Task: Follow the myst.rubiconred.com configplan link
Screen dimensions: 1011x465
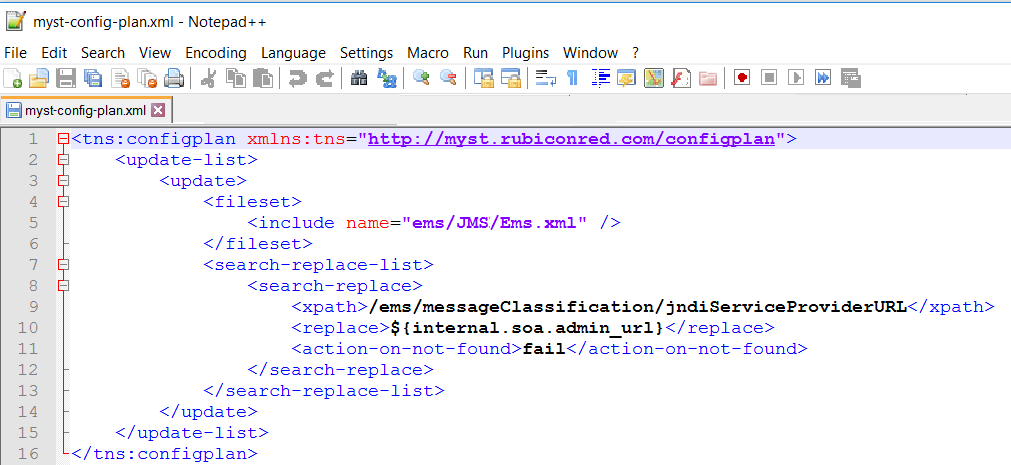Action: pyautogui.click(x=572, y=139)
